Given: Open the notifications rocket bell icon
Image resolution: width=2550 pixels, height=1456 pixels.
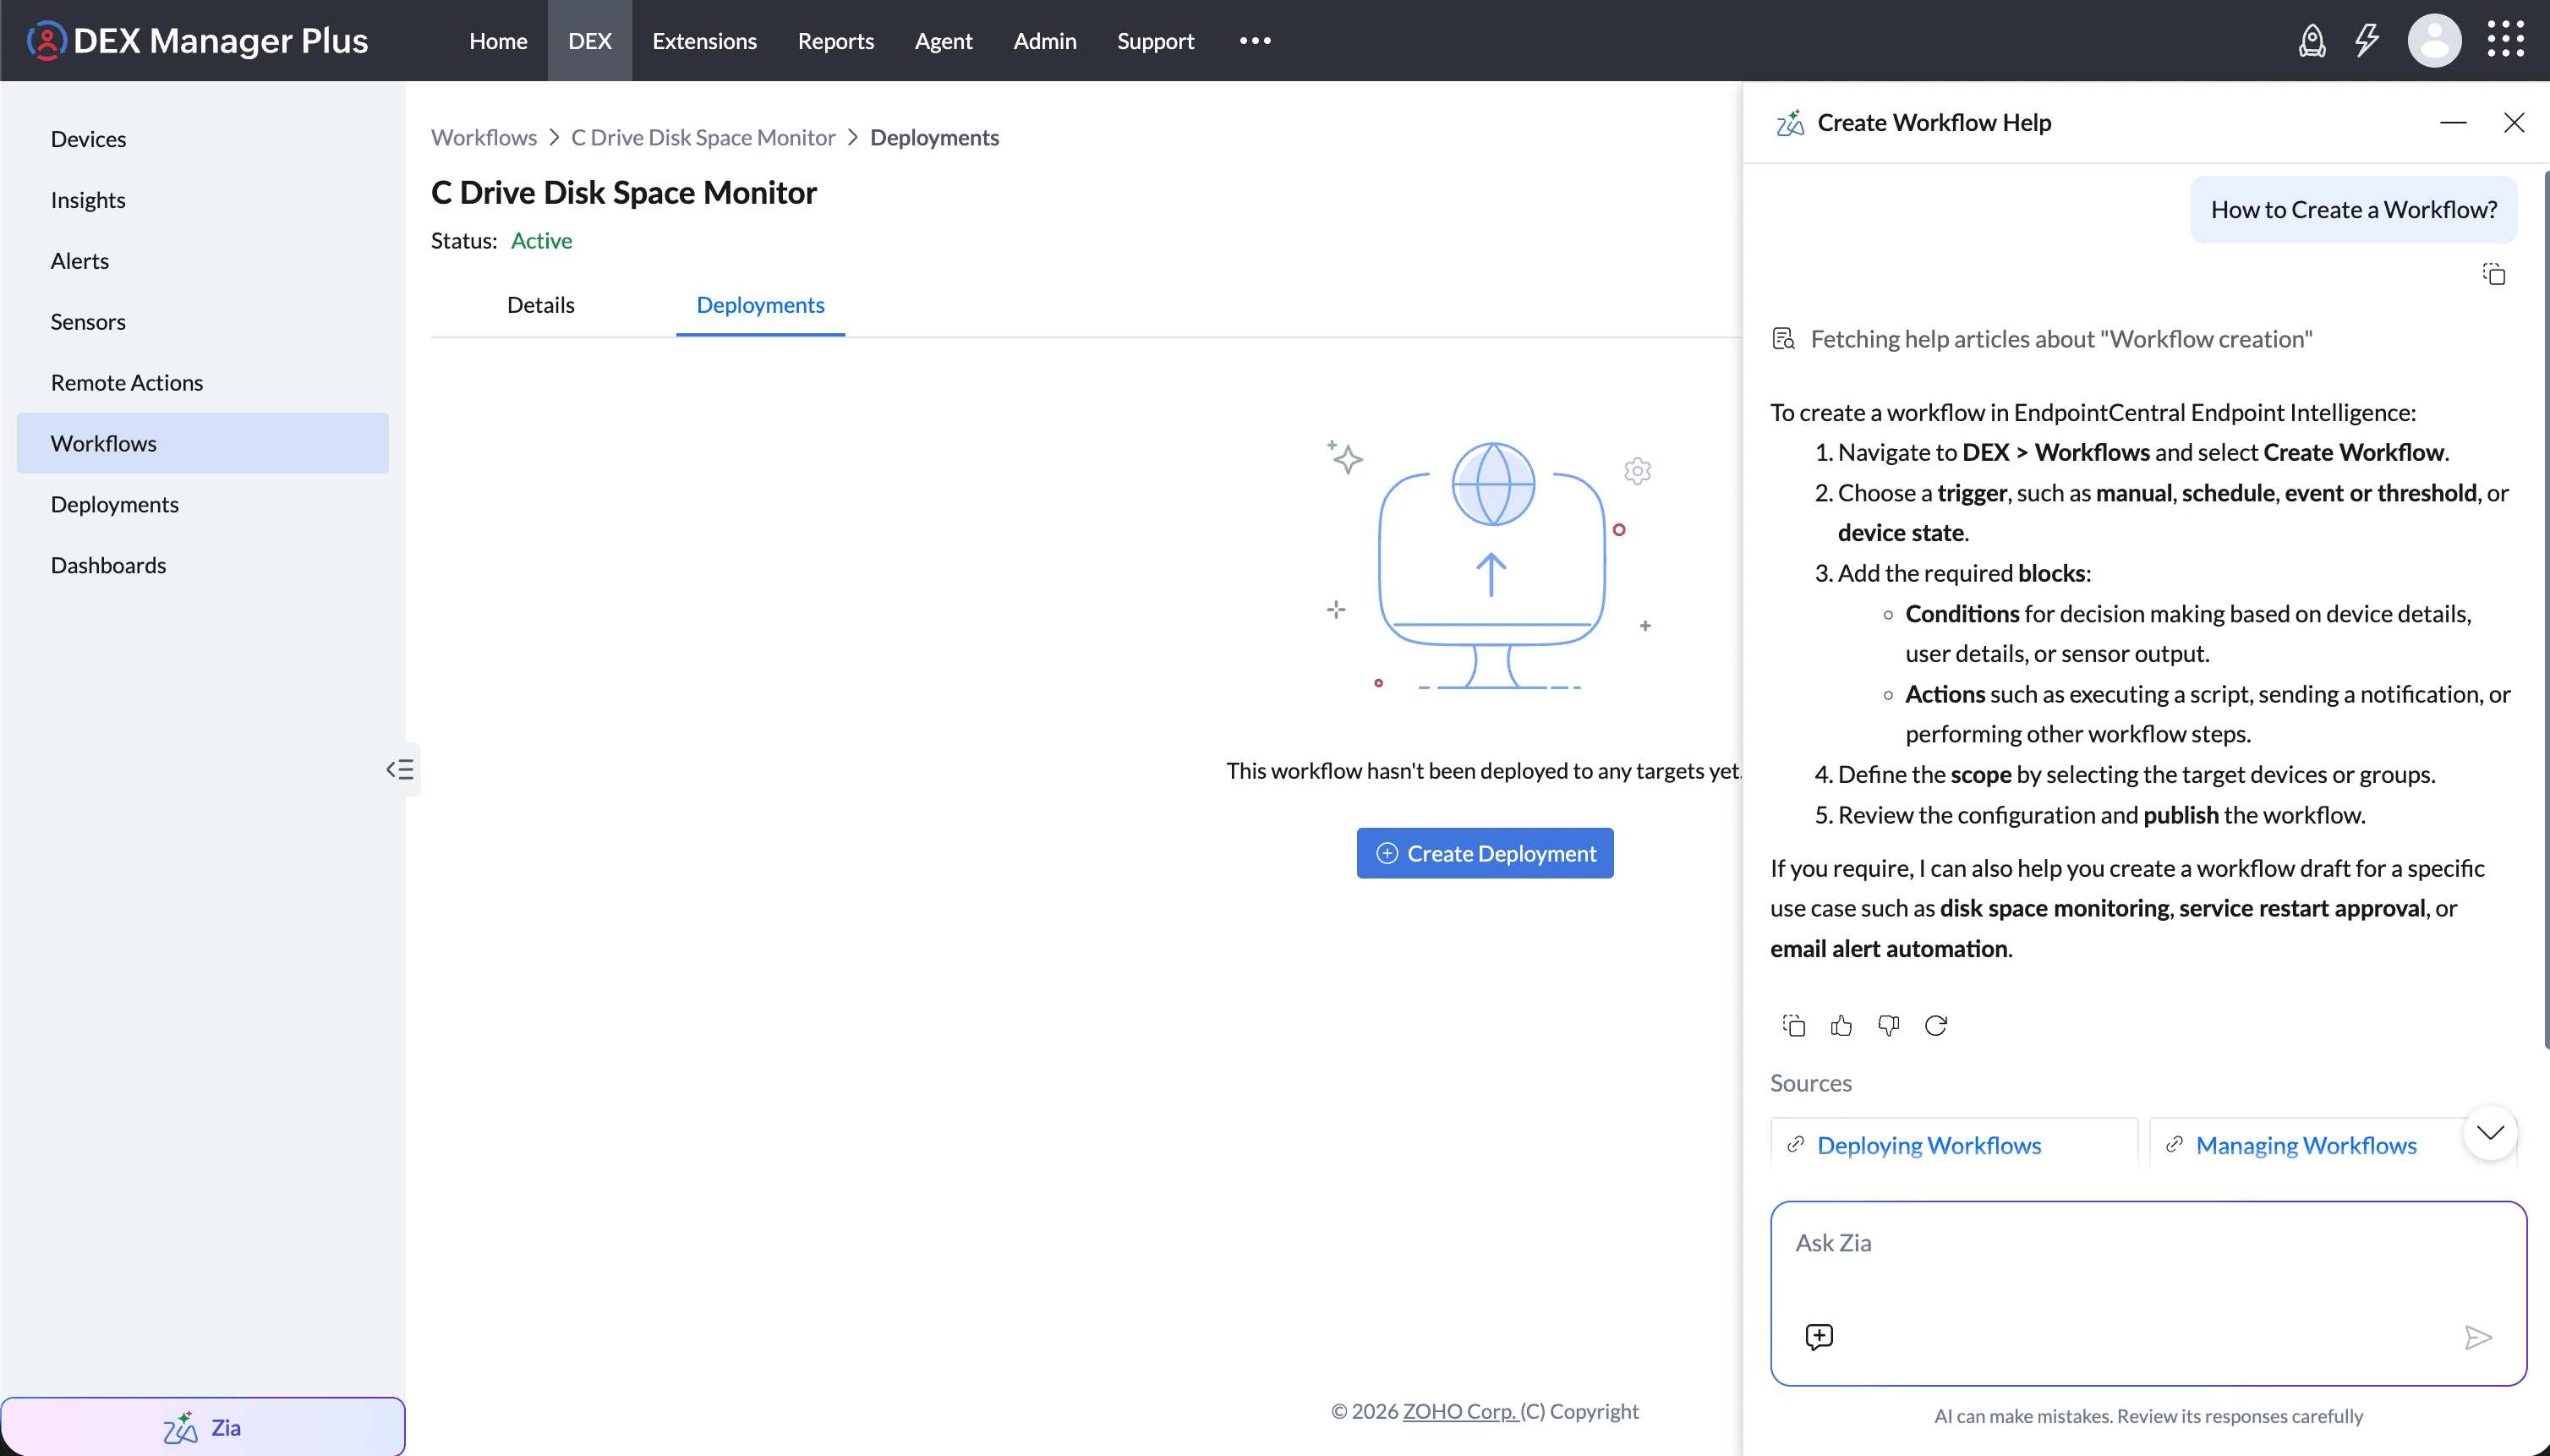Looking at the screenshot, I should (2311, 41).
